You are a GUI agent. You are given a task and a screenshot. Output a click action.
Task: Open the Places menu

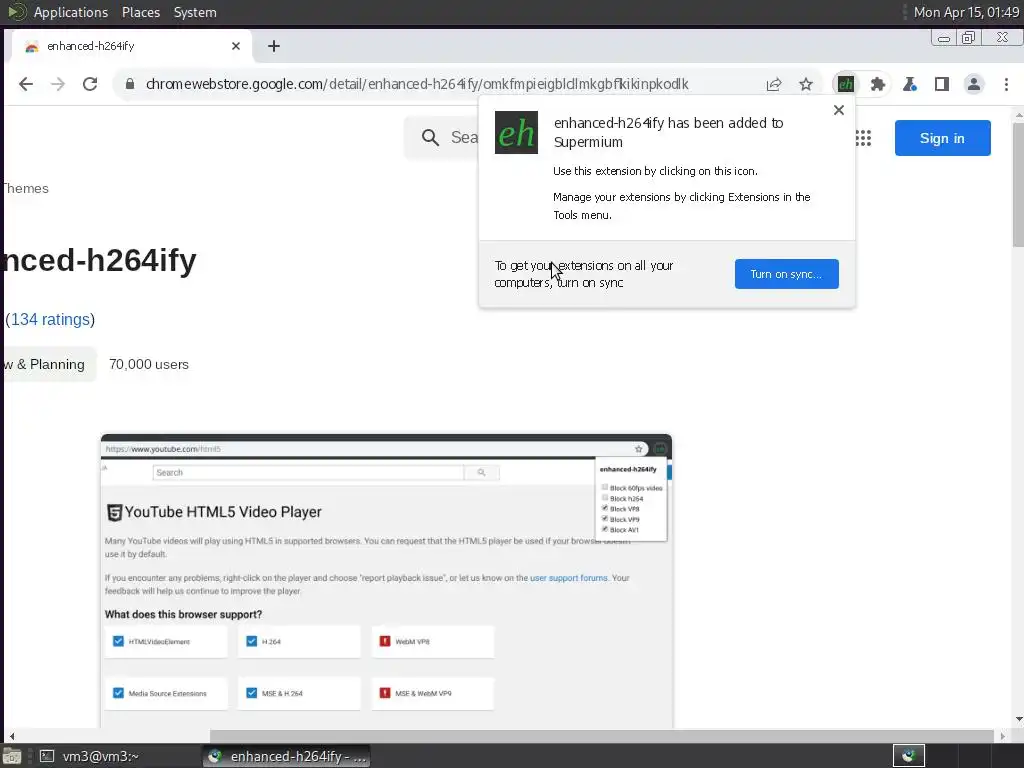140,12
